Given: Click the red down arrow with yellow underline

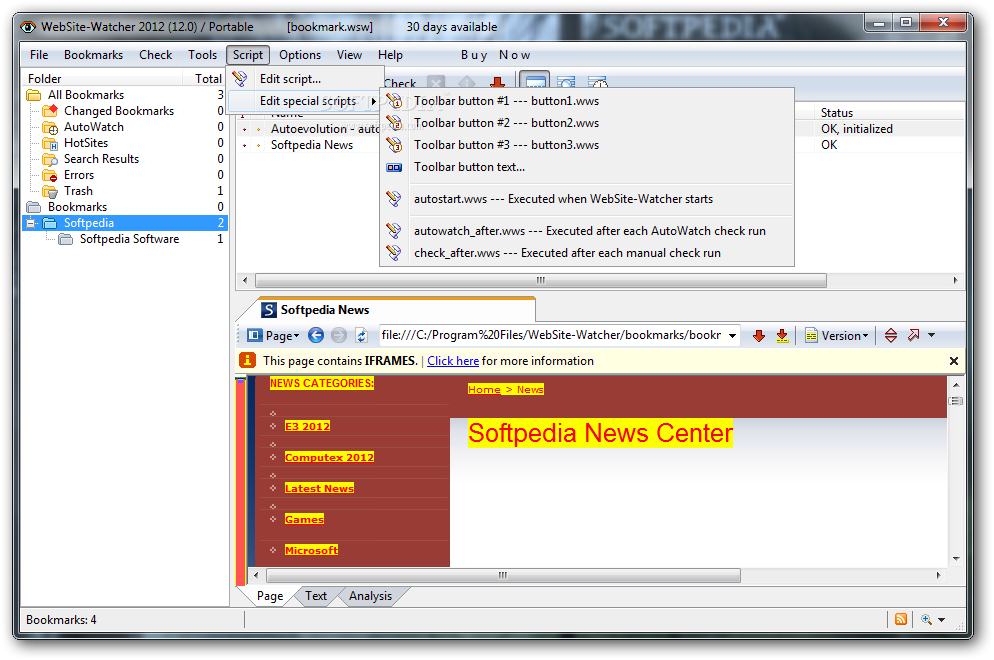Looking at the screenshot, I should [782, 335].
